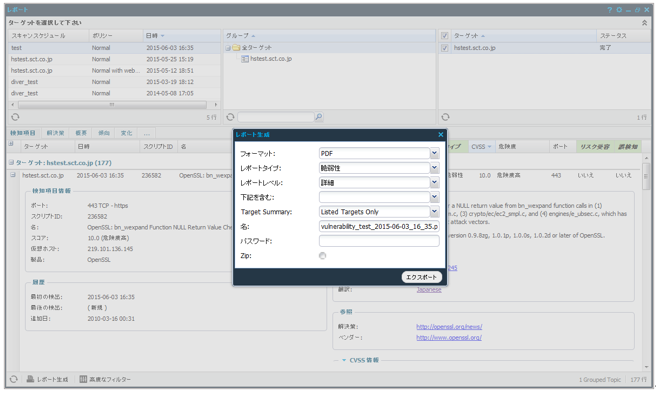Screen dimensions: 656x393
Task: Open the フォーマット dropdown showing PDF
Action: [435, 153]
